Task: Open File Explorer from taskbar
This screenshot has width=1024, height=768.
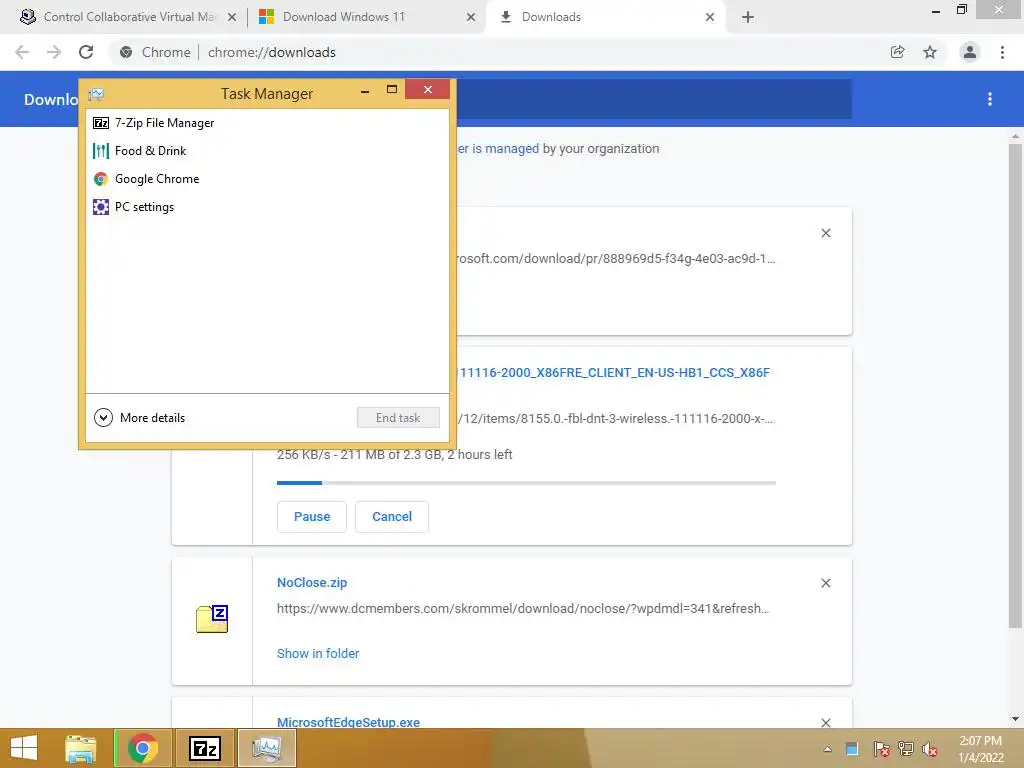Action: coord(81,748)
